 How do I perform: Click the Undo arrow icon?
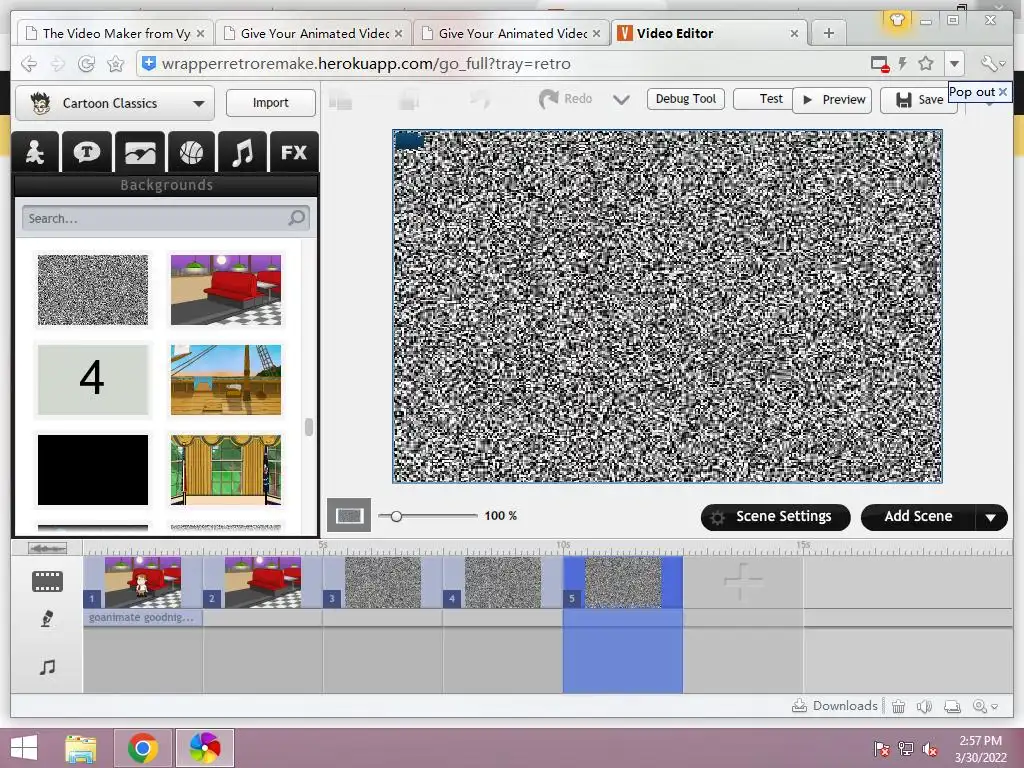[480, 100]
